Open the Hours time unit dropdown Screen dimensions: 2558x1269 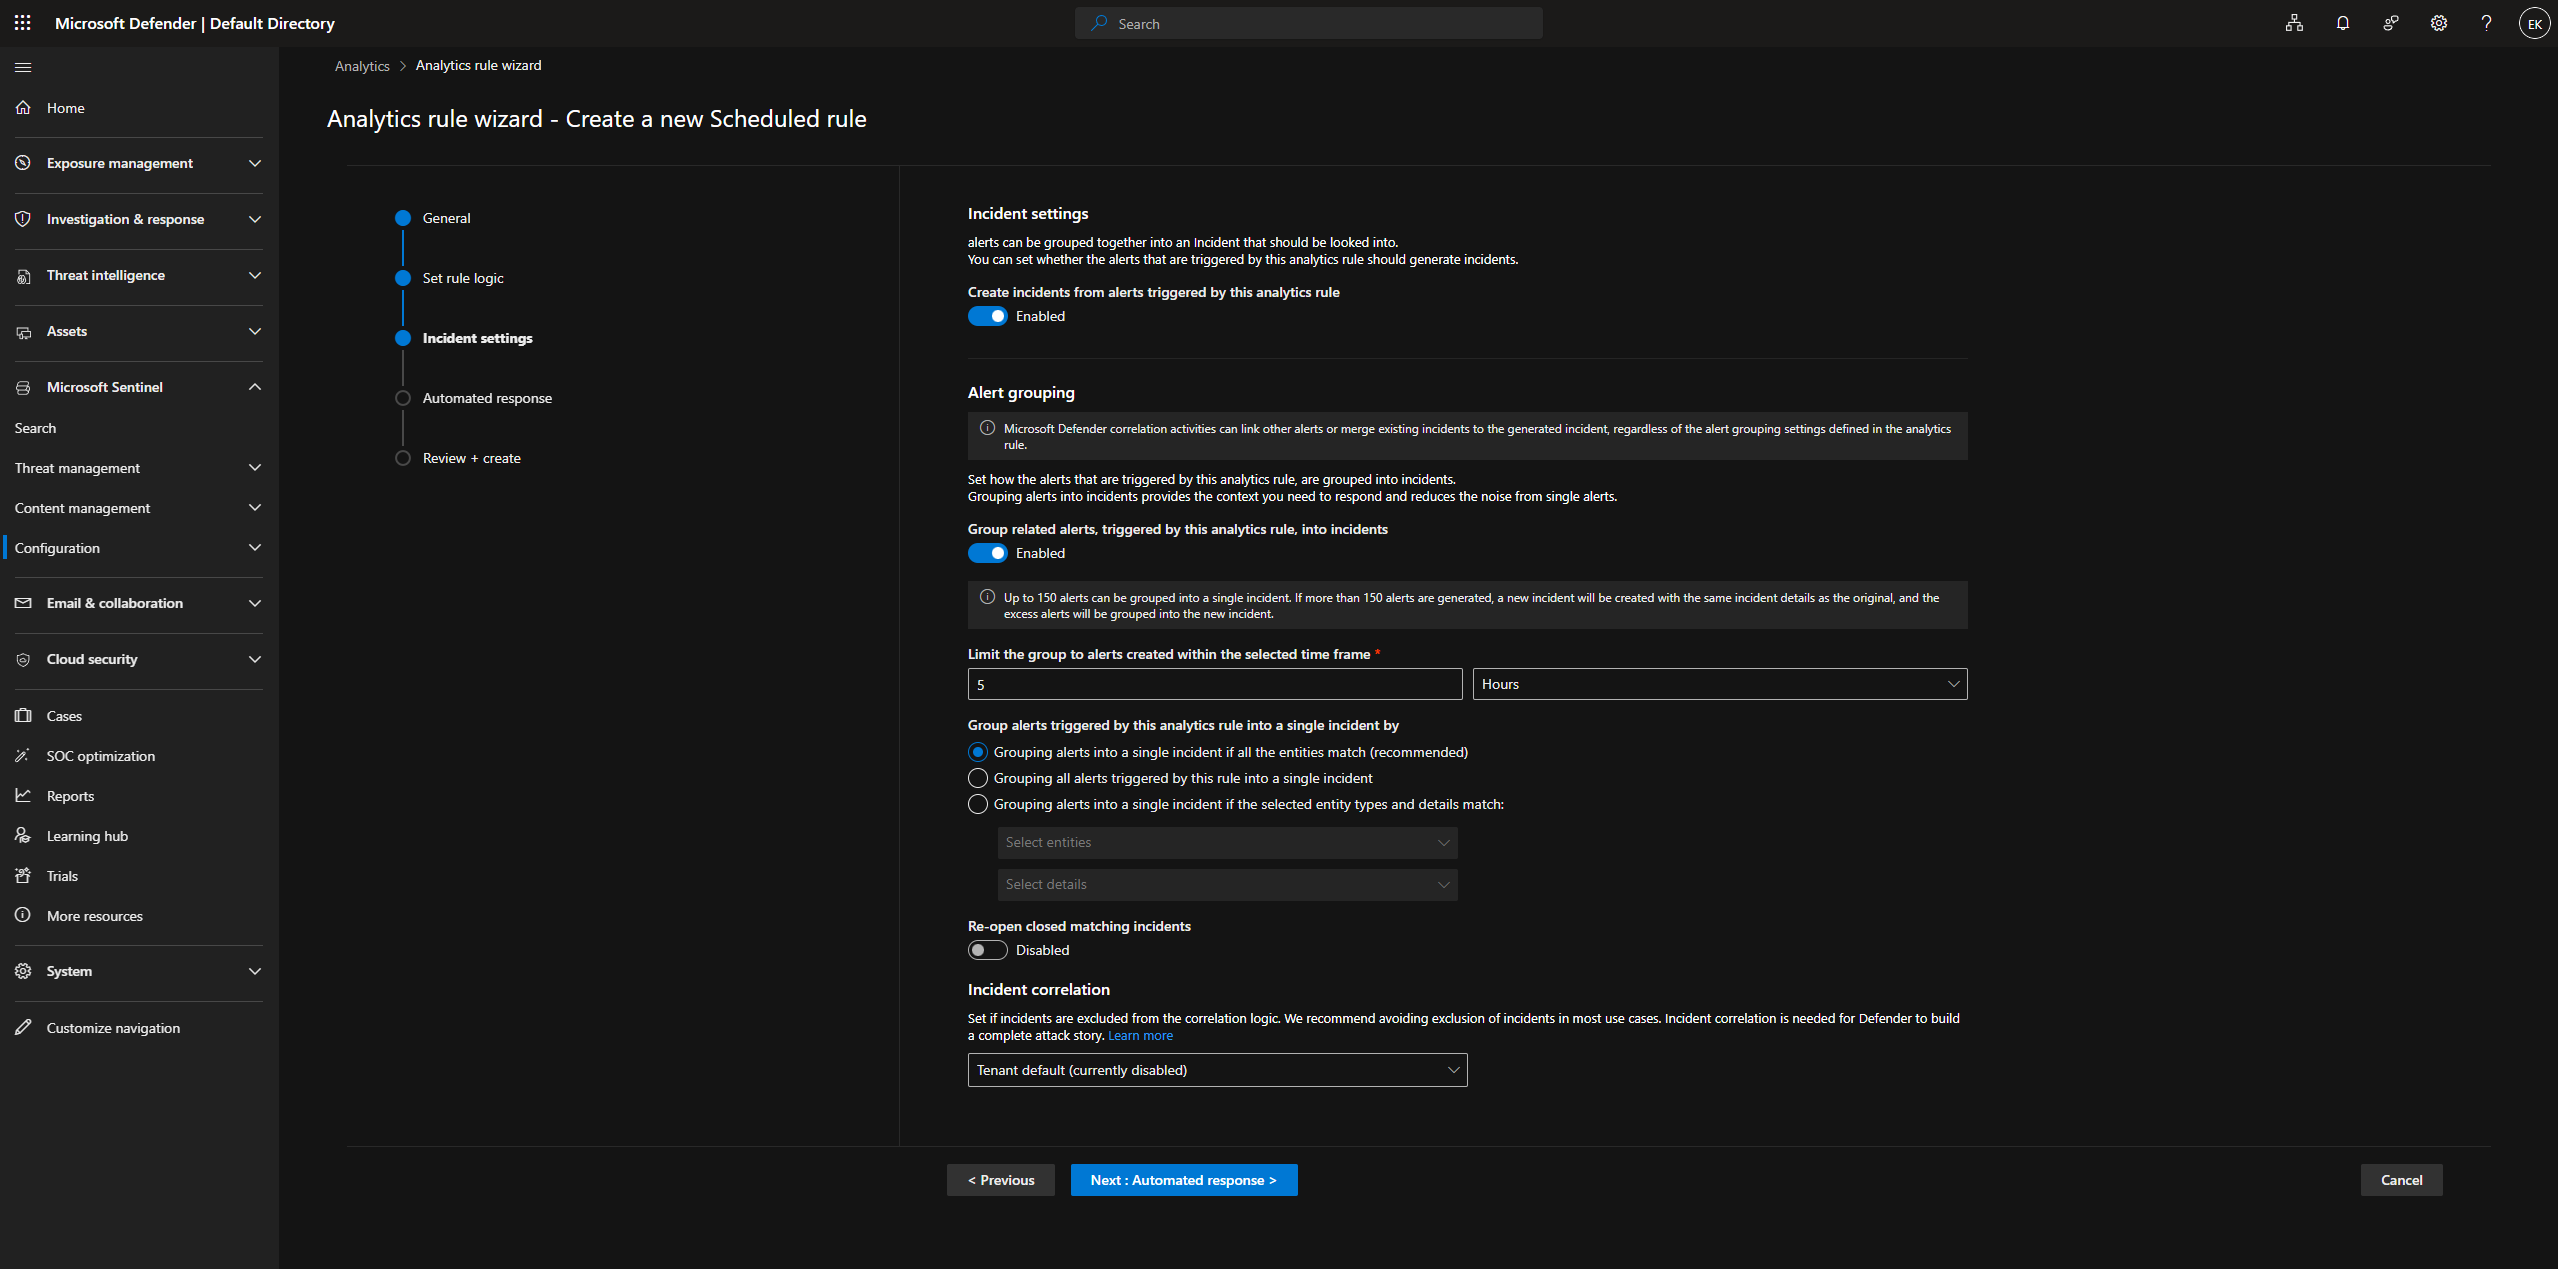[1719, 684]
